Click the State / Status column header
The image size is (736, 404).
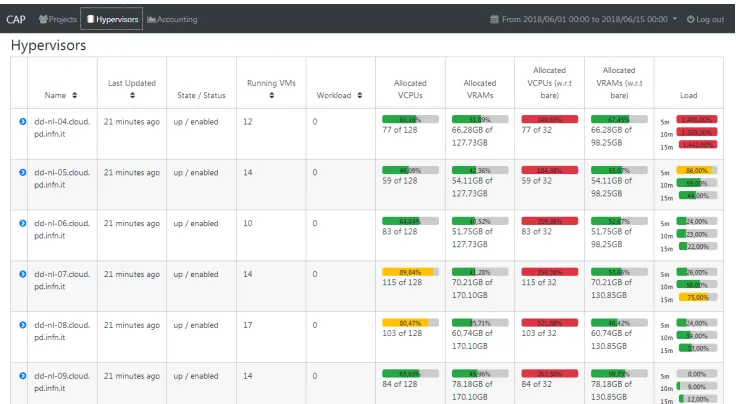click(x=201, y=95)
